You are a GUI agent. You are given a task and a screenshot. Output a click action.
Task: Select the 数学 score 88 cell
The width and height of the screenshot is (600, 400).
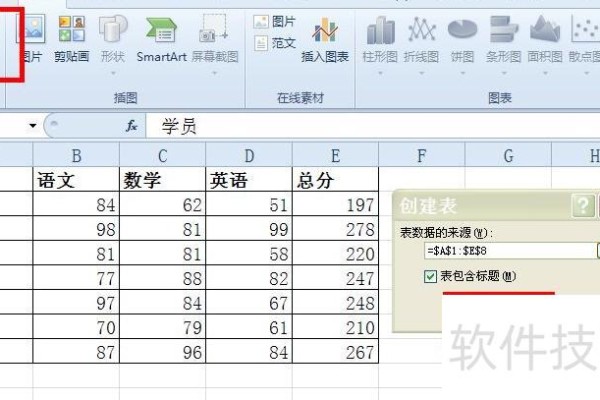coord(163,278)
